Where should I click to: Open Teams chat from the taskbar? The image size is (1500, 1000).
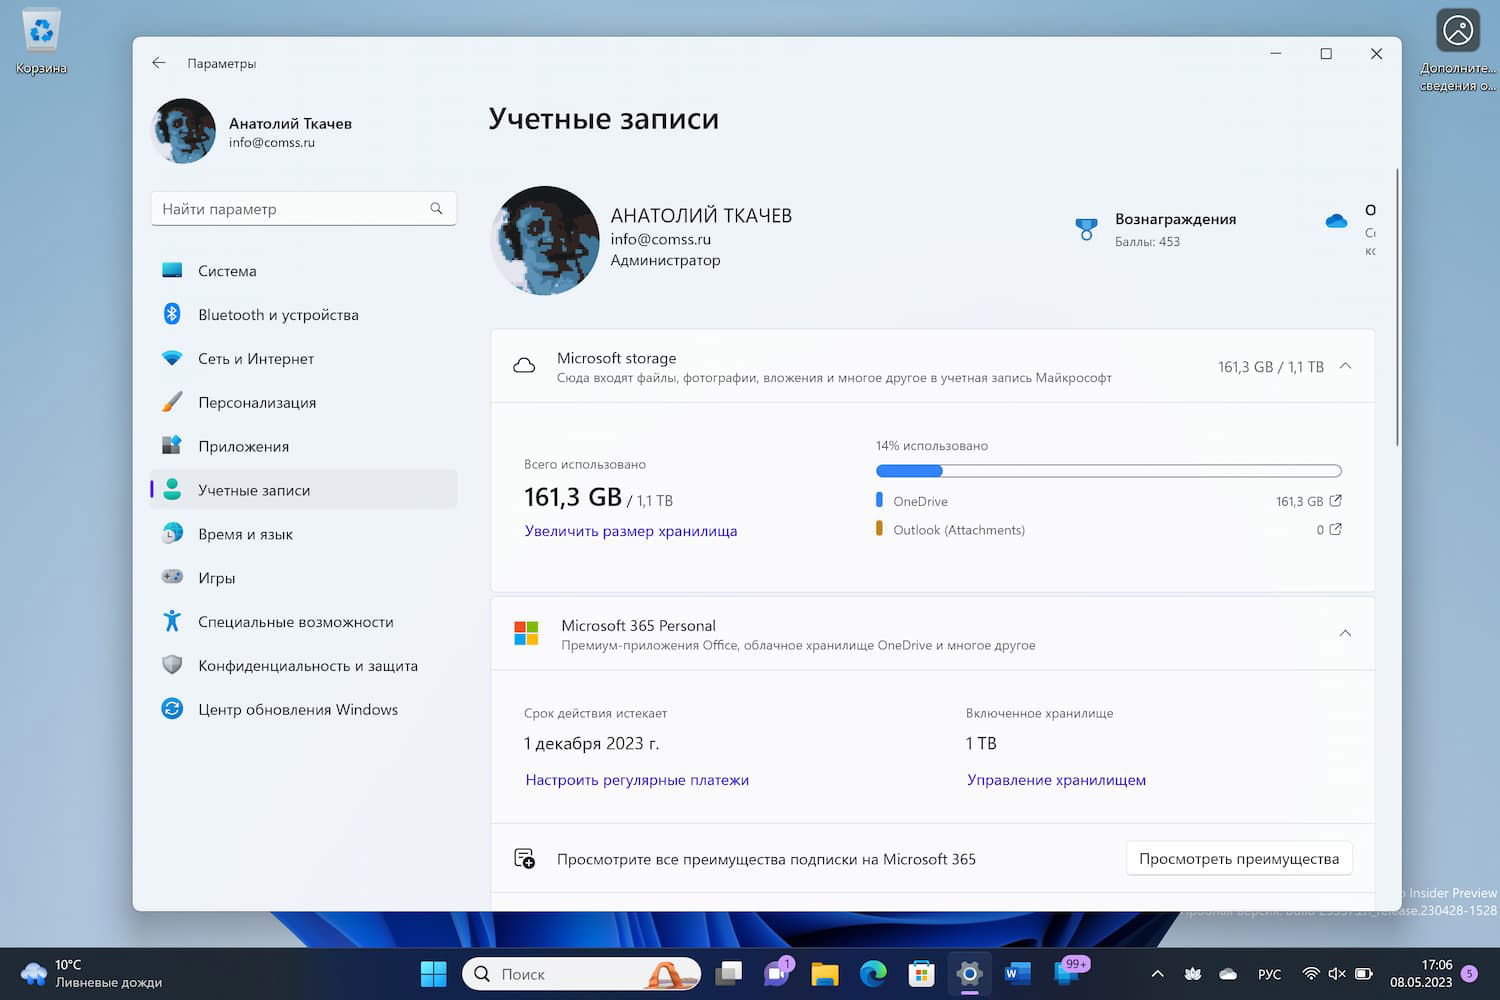(777, 974)
